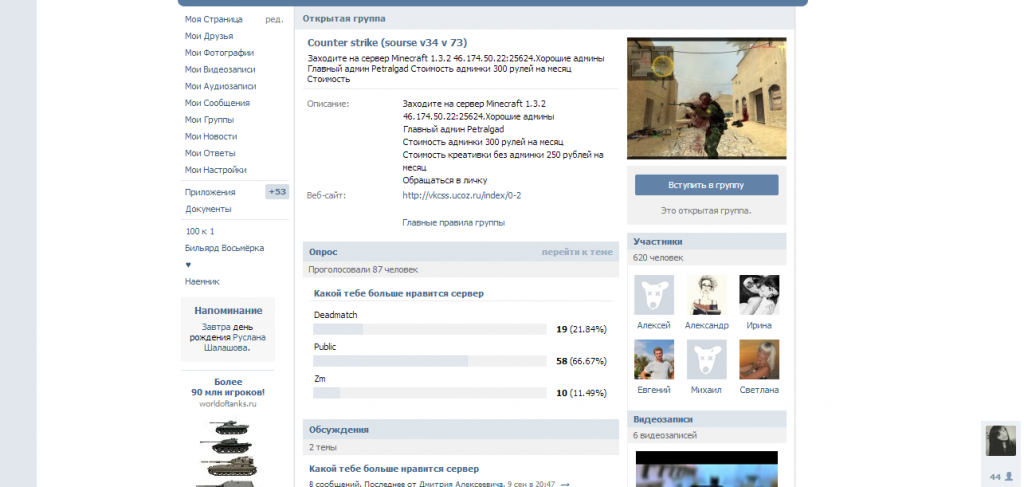Click перейти к теме poll link
Viewport: 1024px width, 487px height.
coord(577,252)
